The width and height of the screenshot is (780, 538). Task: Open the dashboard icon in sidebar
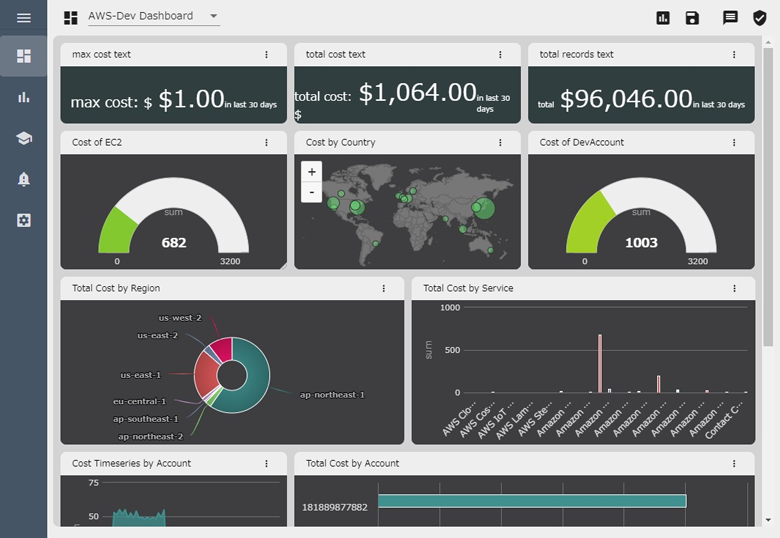[x=23, y=56]
